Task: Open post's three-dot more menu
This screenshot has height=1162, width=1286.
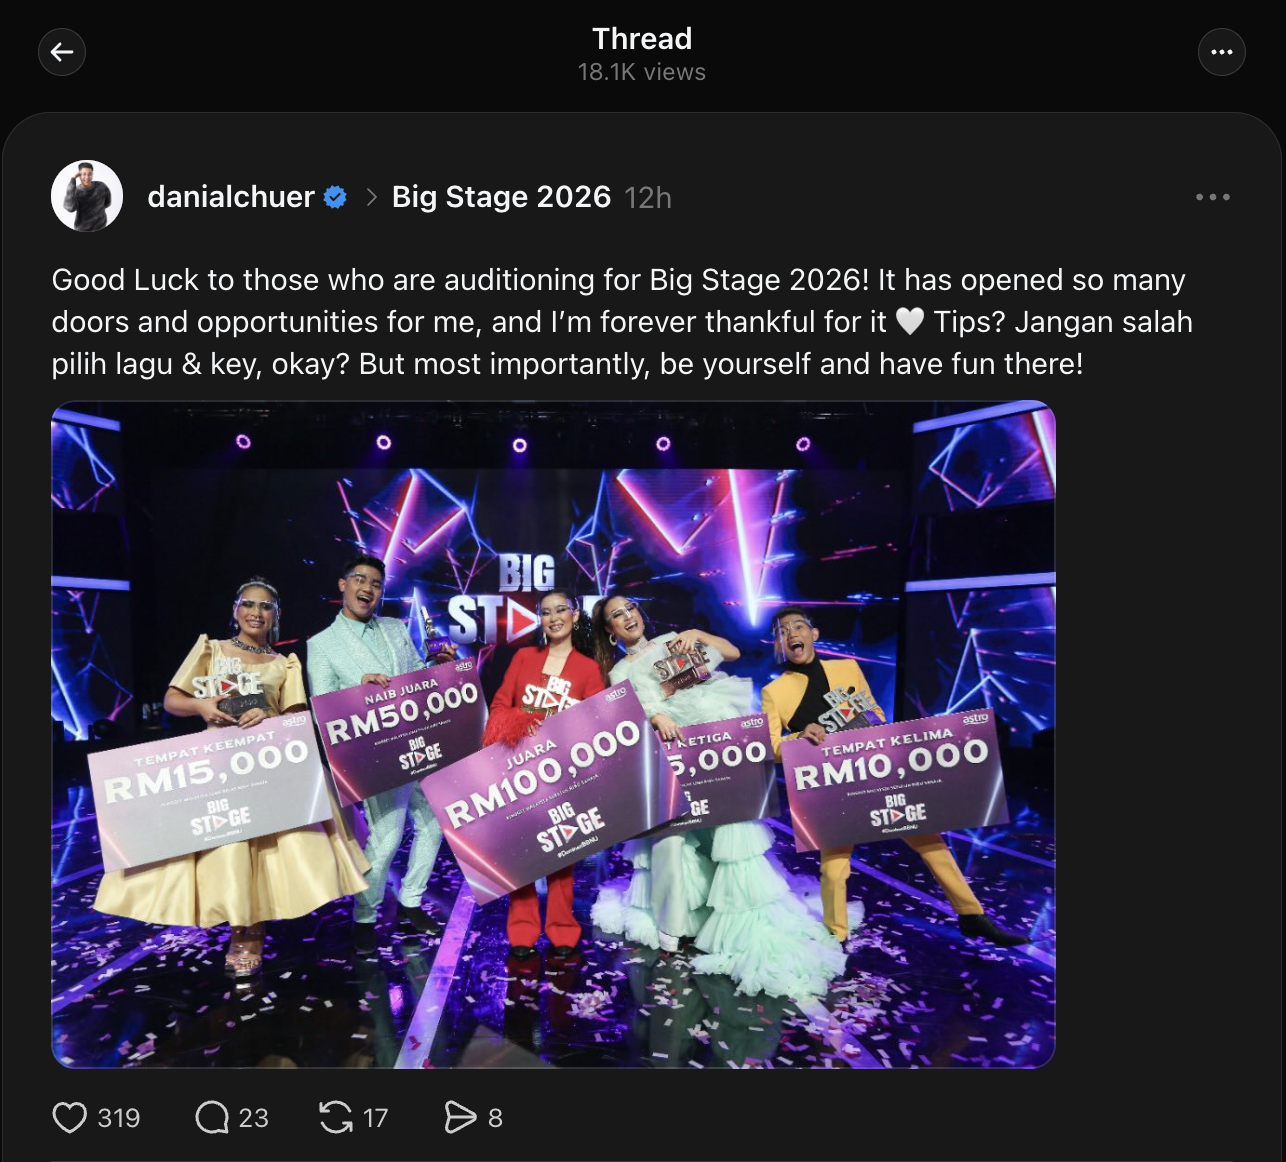Action: pyautogui.click(x=1212, y=197)
